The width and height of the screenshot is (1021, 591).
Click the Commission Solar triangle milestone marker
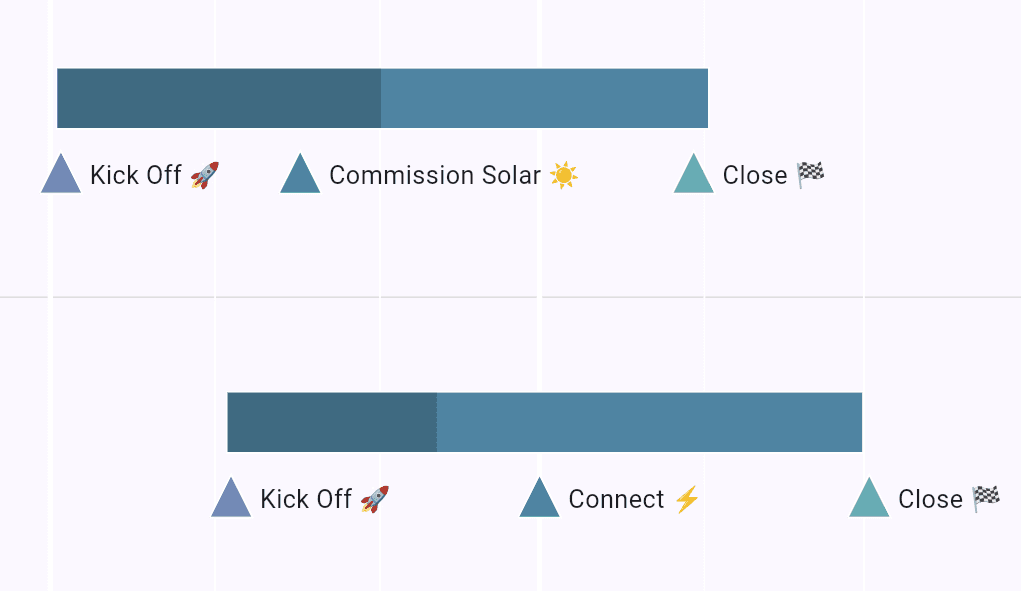tap(300, 177)
